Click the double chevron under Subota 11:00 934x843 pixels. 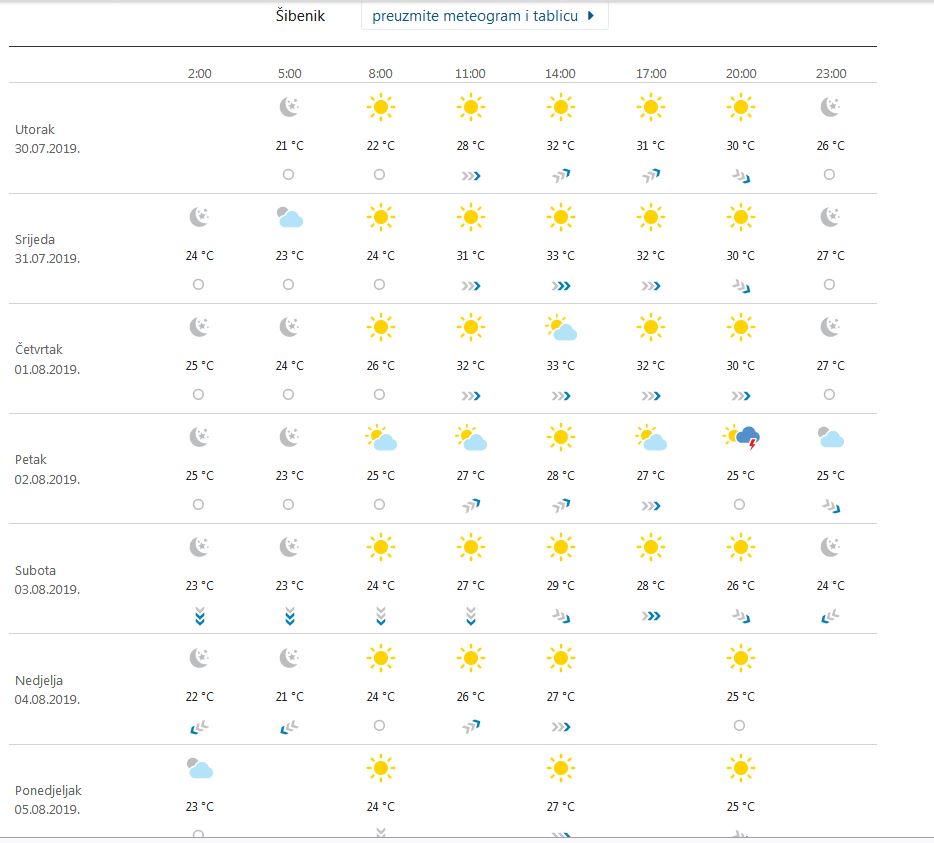point(470,616)
